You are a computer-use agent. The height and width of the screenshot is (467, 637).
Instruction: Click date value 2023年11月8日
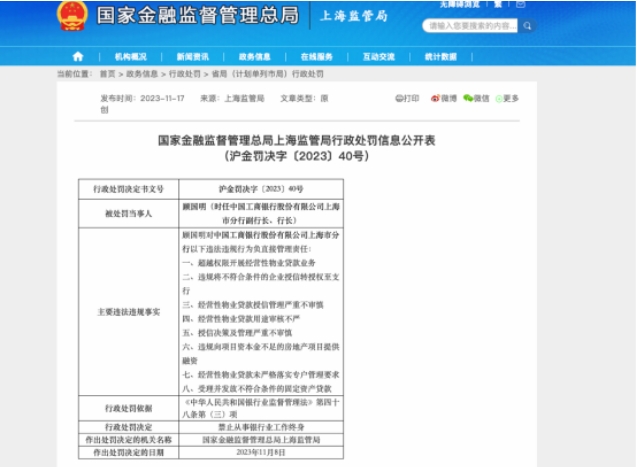point(261,452)
